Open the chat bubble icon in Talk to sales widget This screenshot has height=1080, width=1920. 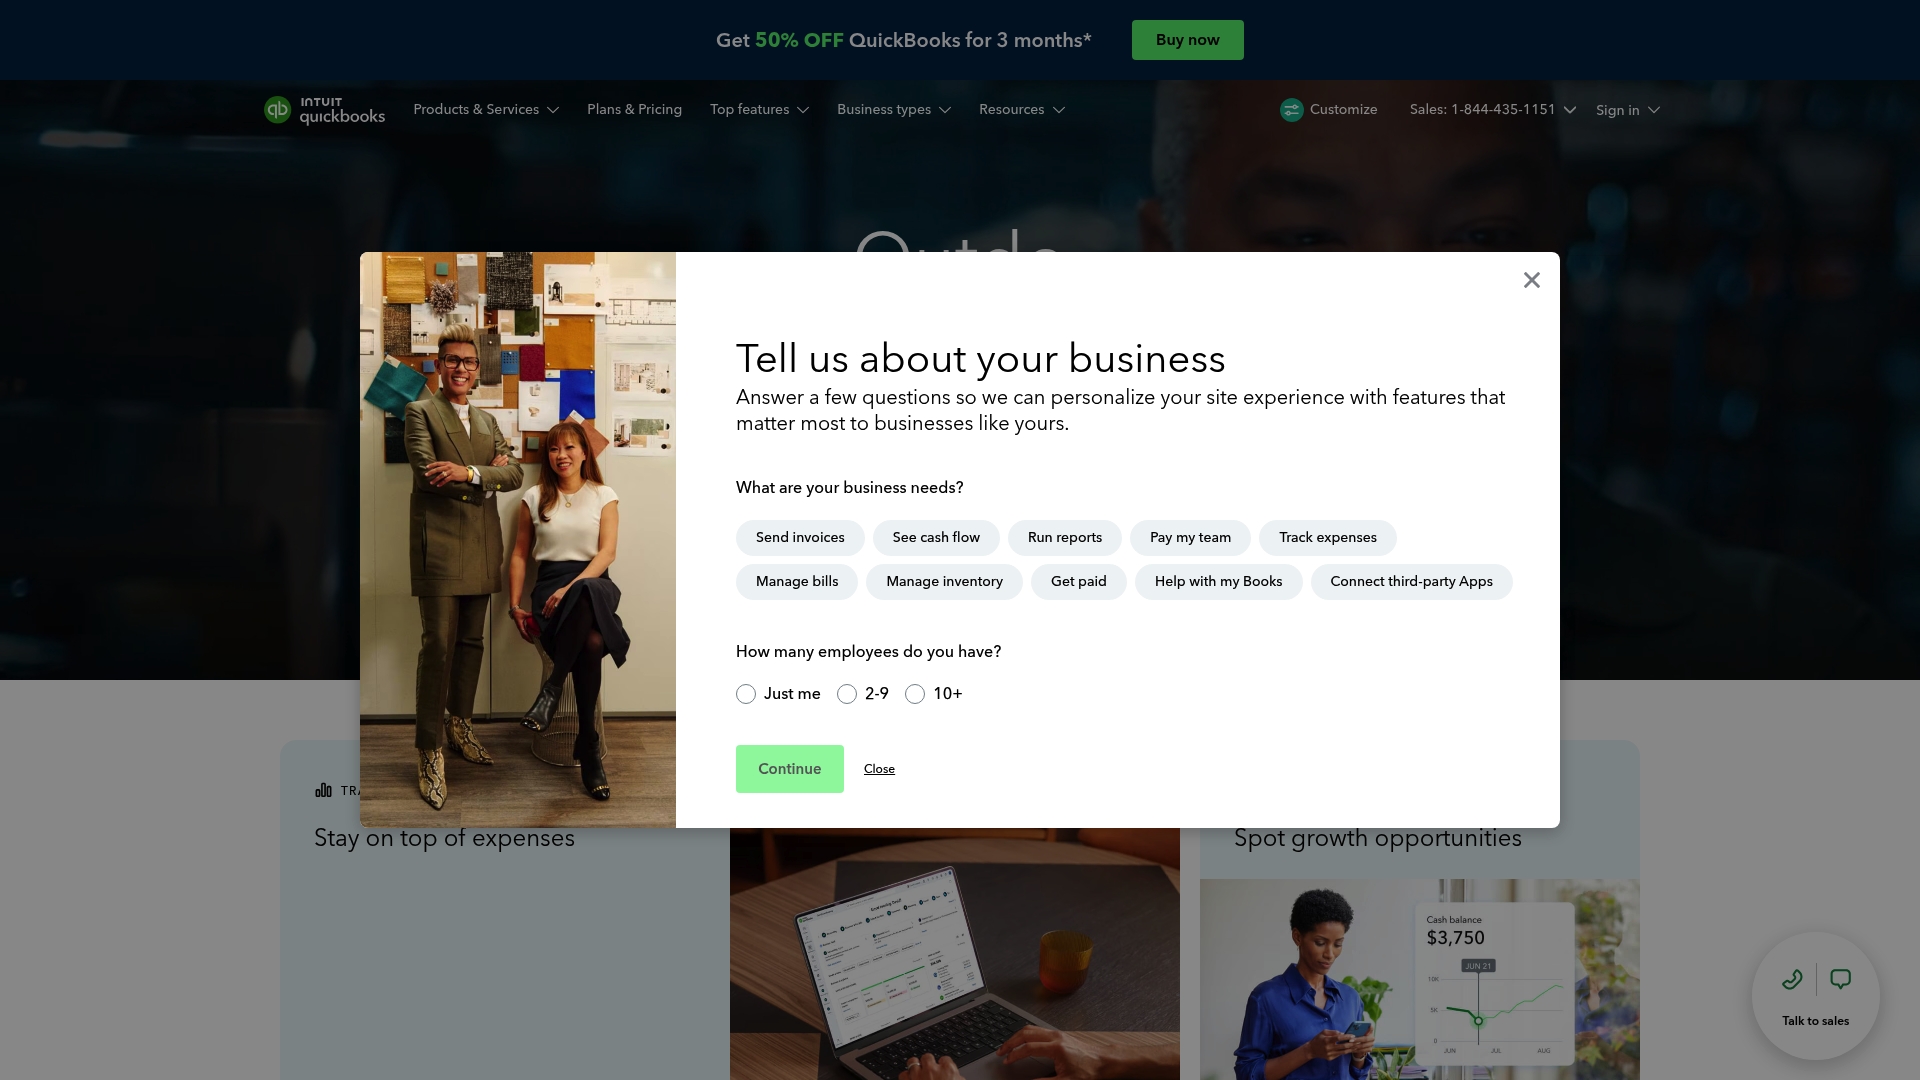[1841, 979]
